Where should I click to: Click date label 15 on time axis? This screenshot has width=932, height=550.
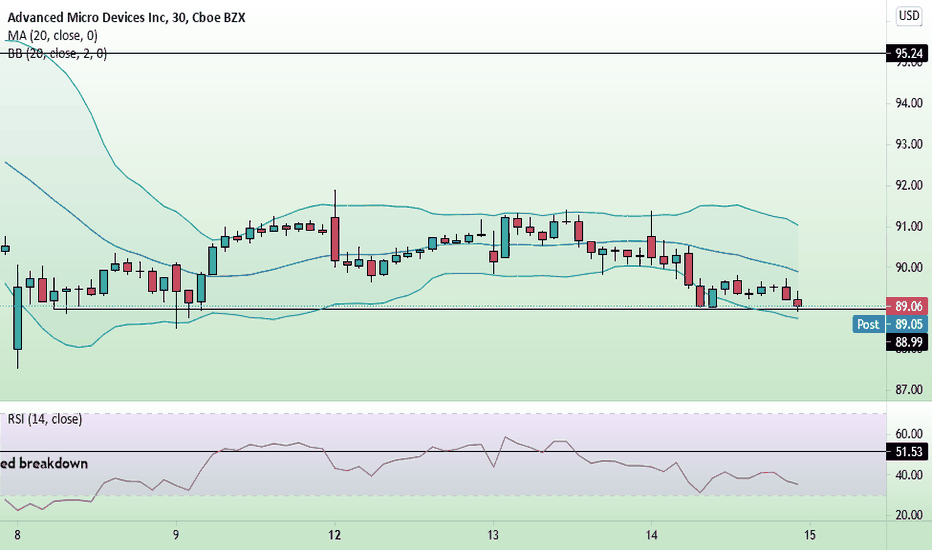810,535
